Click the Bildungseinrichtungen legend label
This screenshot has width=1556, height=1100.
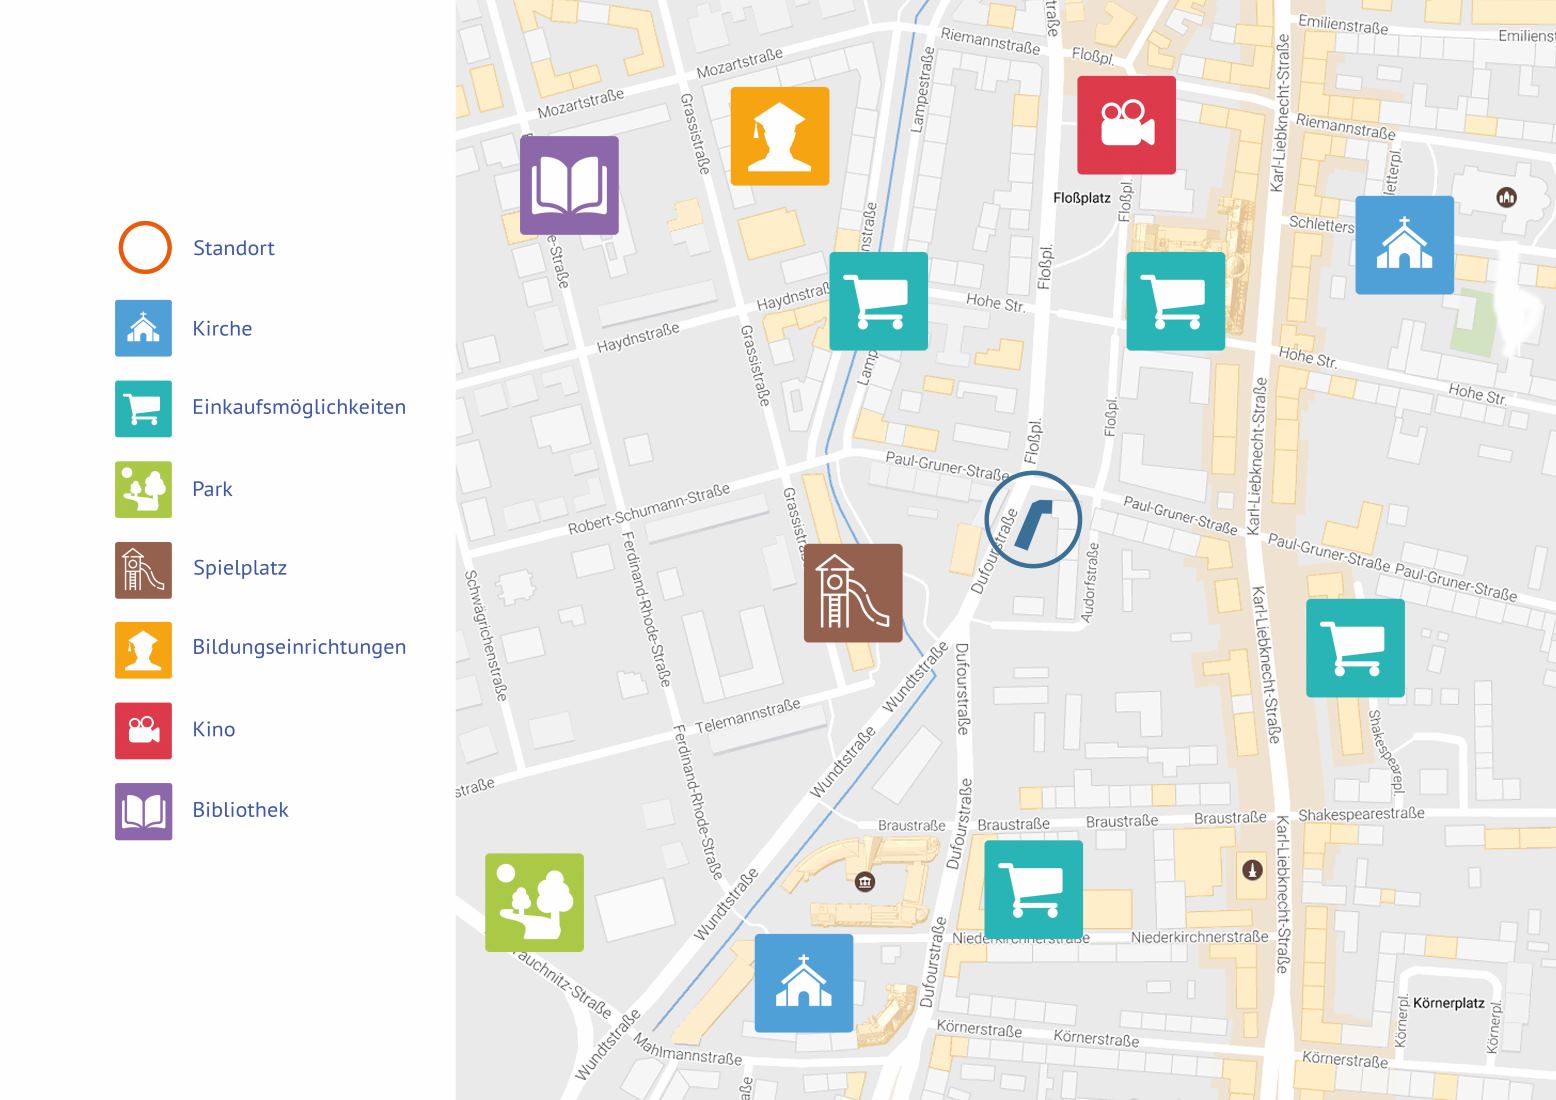click(x=299, y=647)
